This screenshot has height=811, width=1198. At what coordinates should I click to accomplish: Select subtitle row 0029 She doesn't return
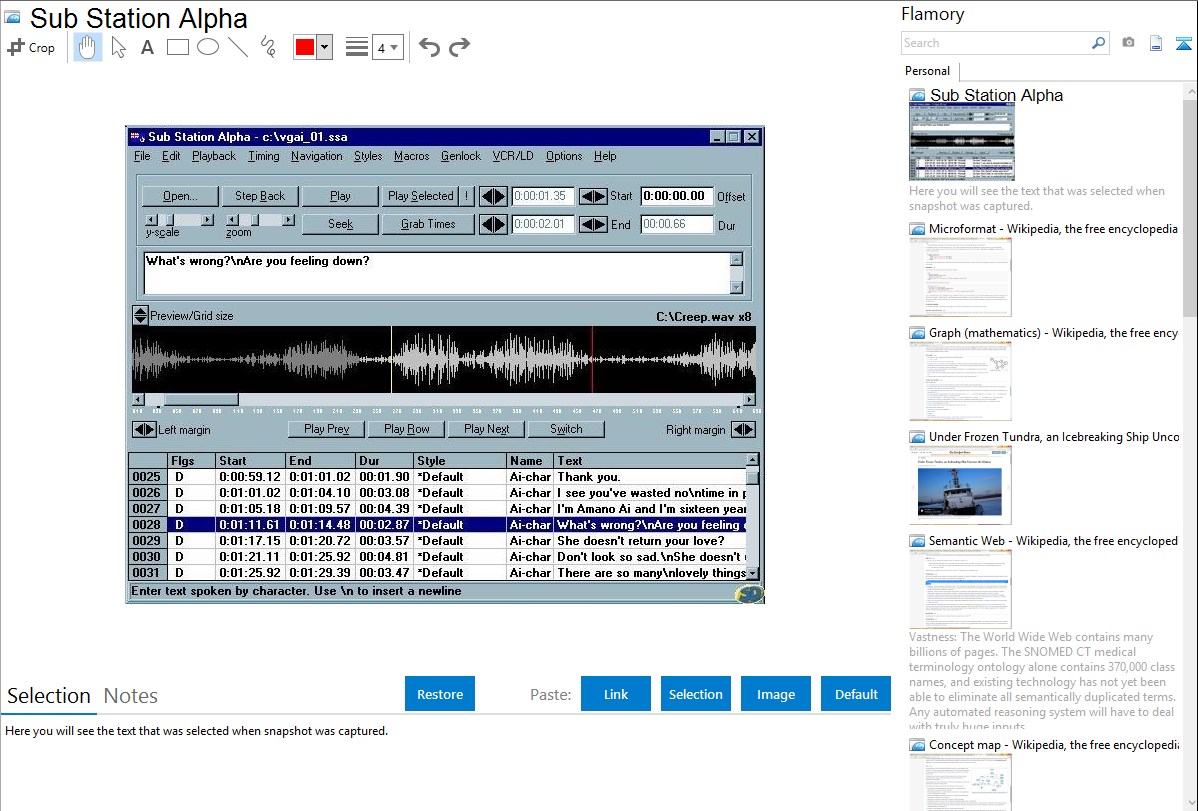point(437,540)
